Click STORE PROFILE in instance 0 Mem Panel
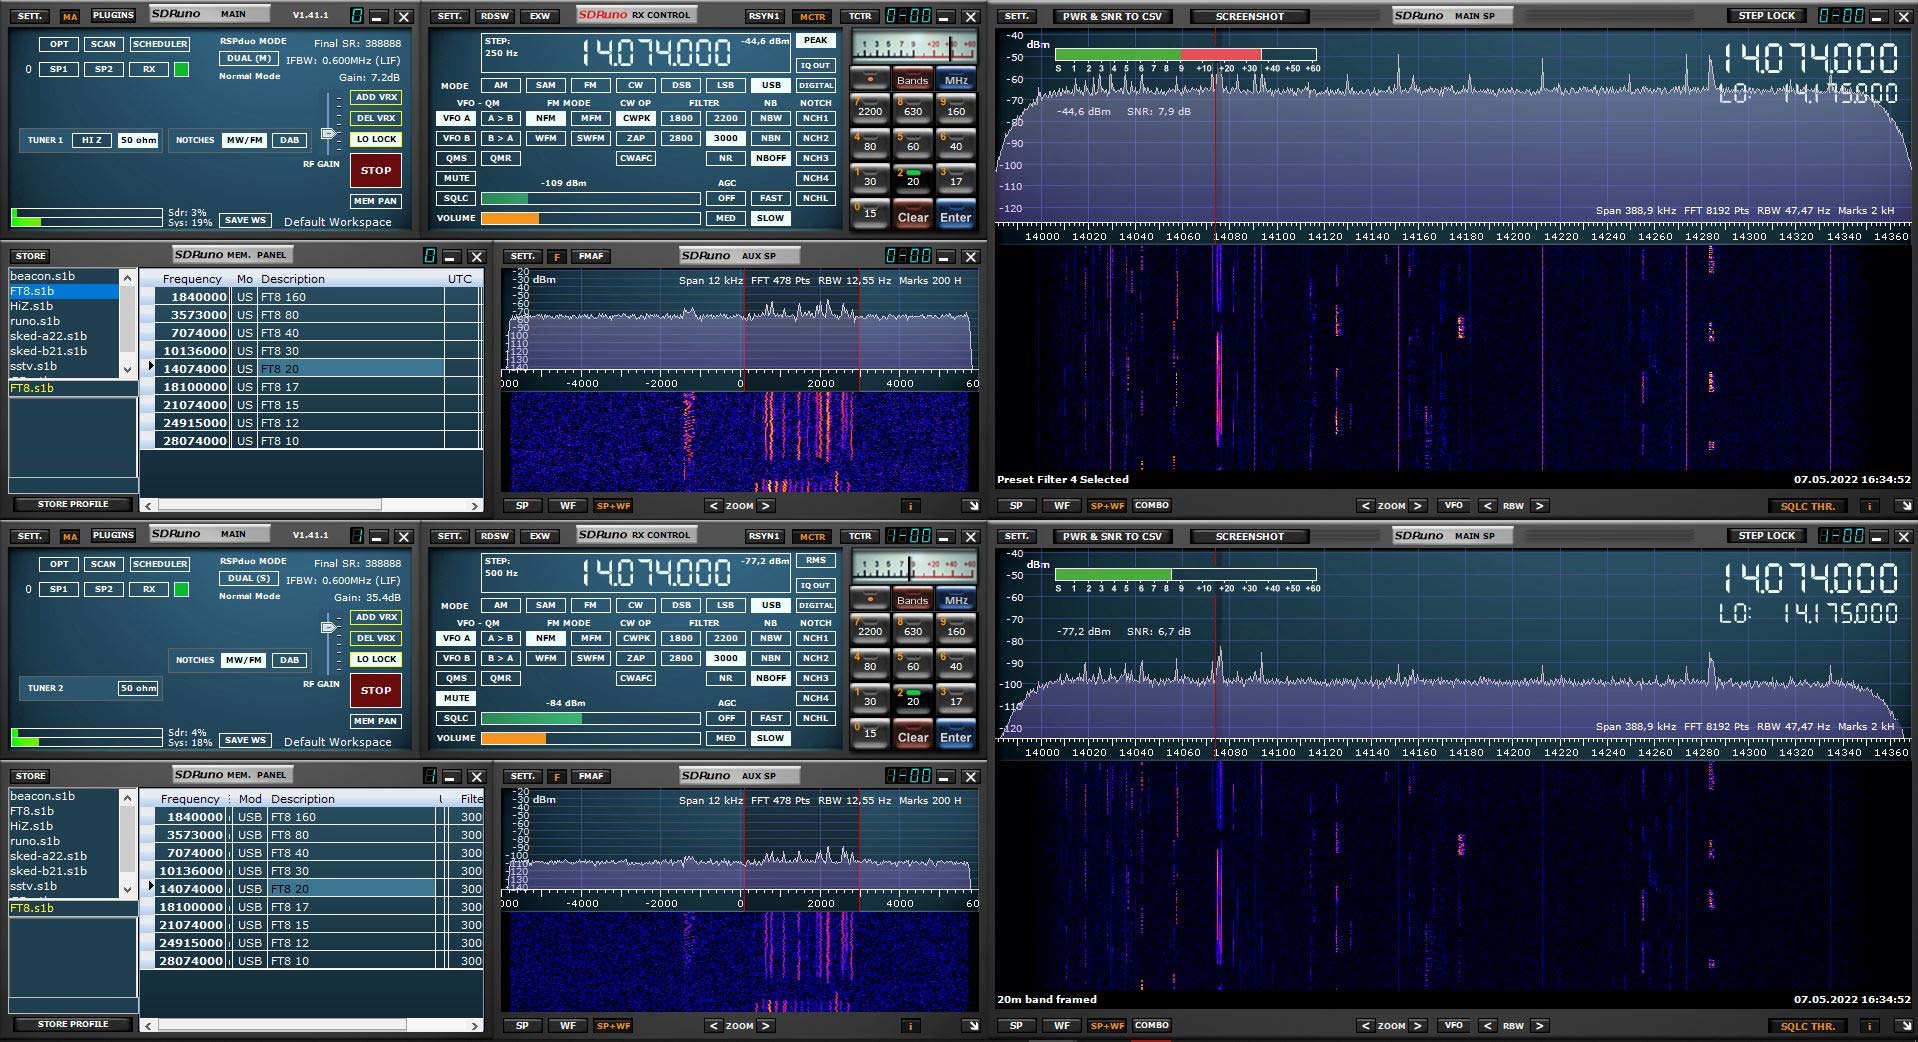Viewport: 1918px width, 1042px height. pos(73,504)
